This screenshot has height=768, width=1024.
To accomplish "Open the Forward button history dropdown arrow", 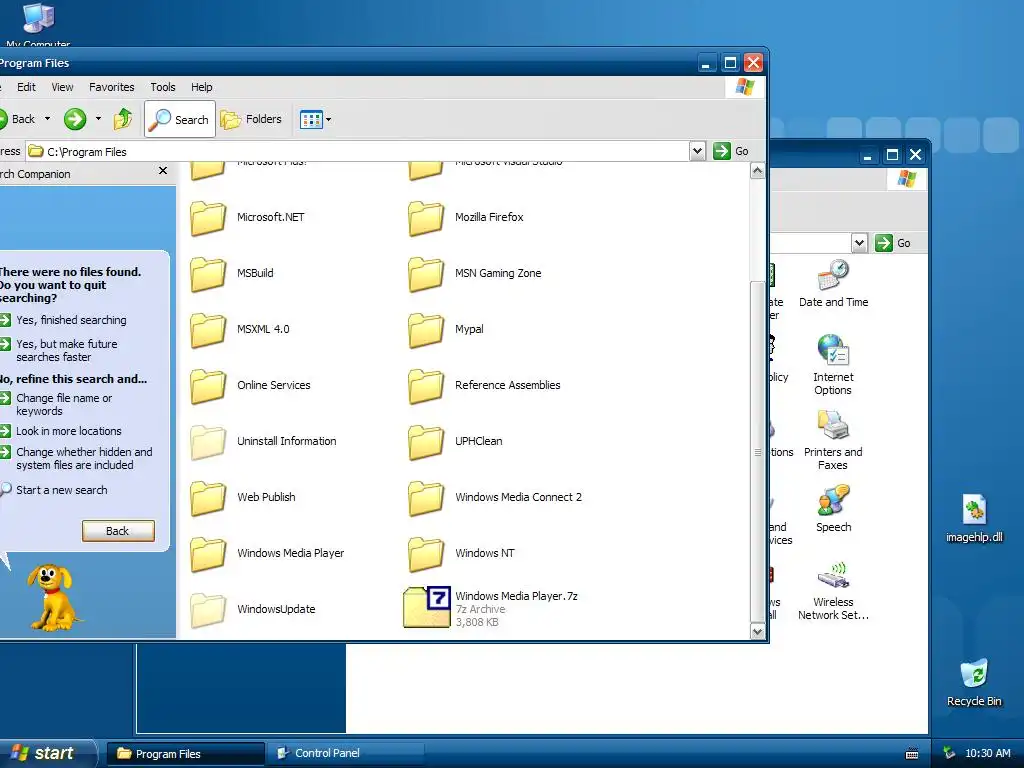I will point(98,119).
